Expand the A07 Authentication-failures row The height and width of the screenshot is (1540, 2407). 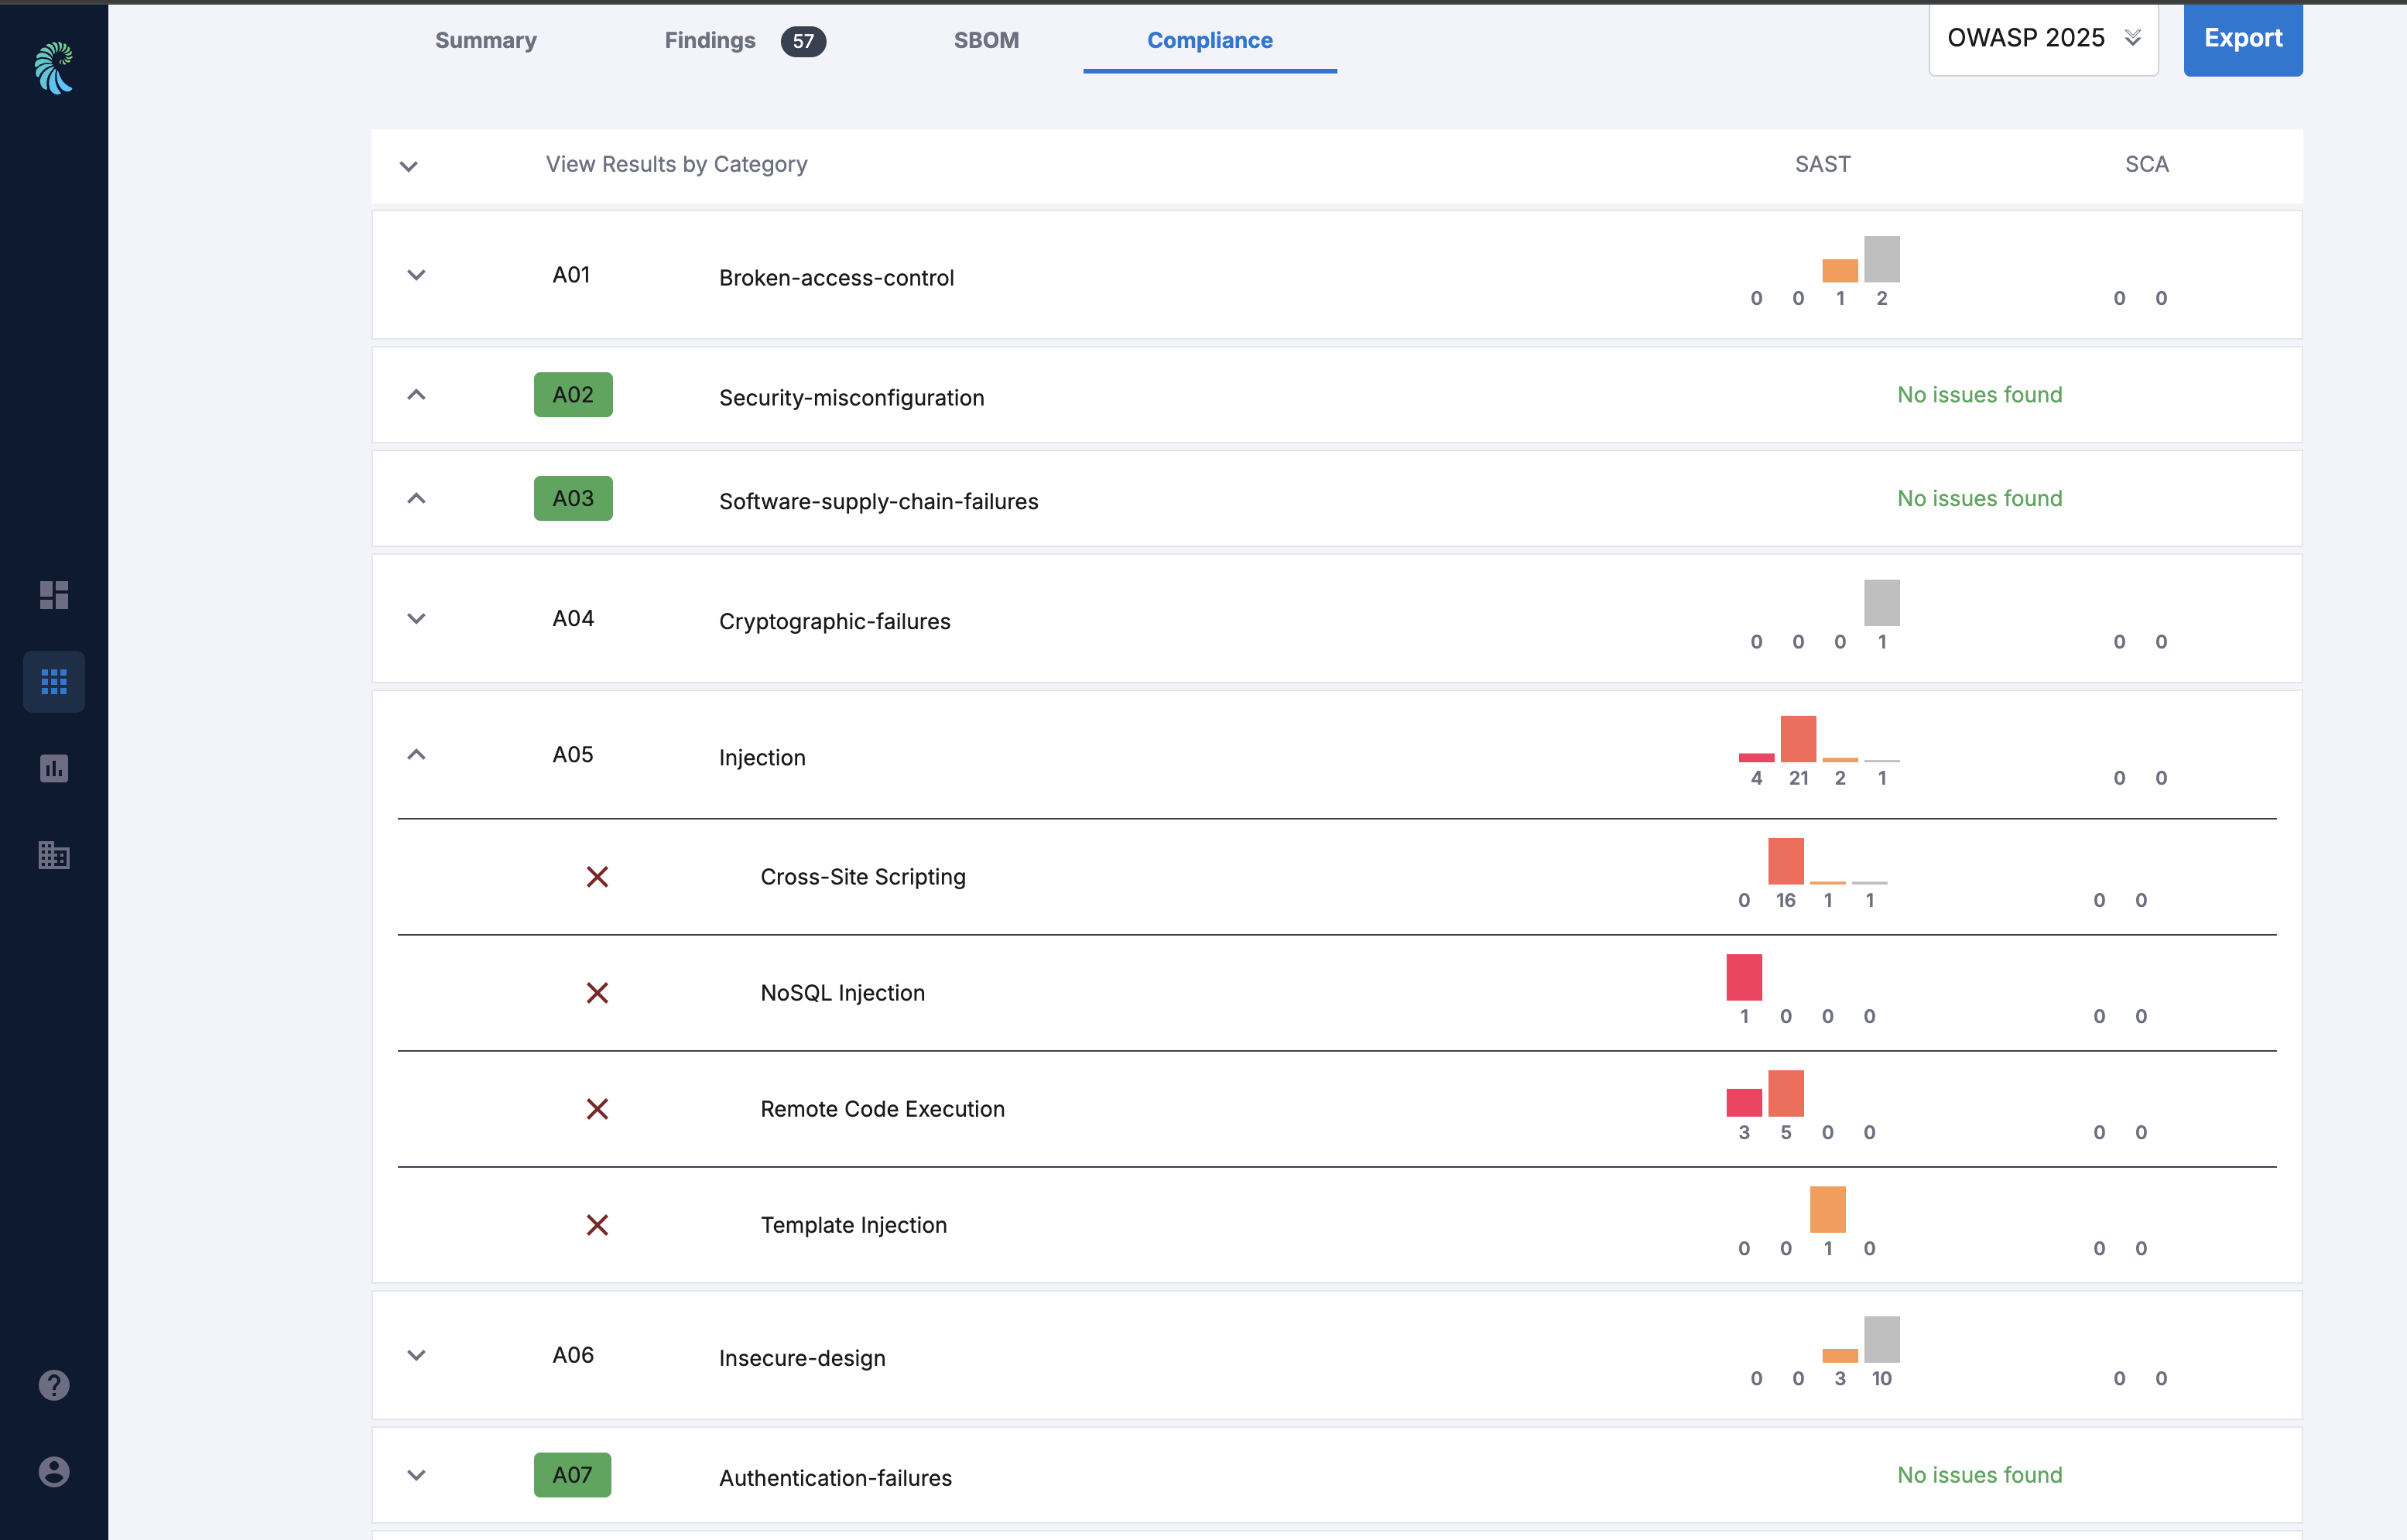tap(416, 1475)
